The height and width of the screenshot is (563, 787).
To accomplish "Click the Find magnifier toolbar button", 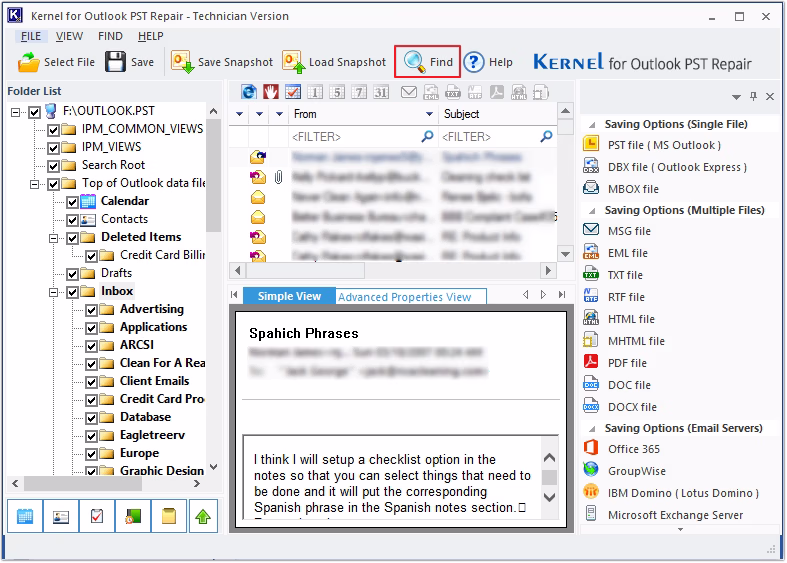I will tap(428, 62).
